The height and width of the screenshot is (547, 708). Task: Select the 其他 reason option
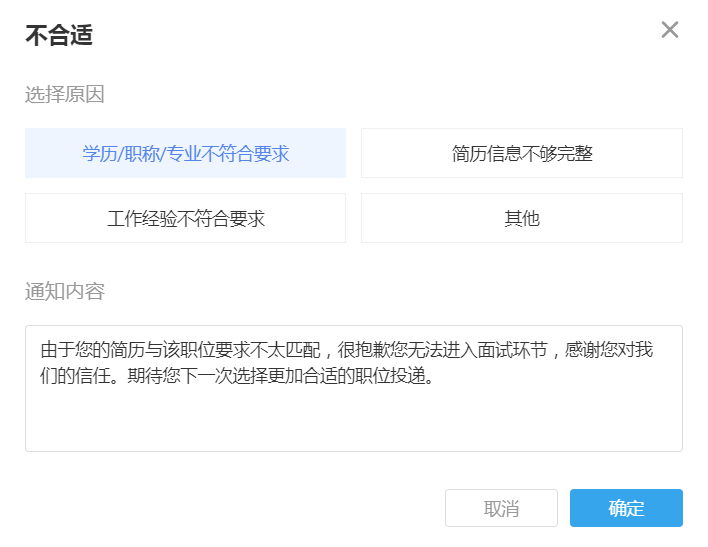[x=522, y=218]
